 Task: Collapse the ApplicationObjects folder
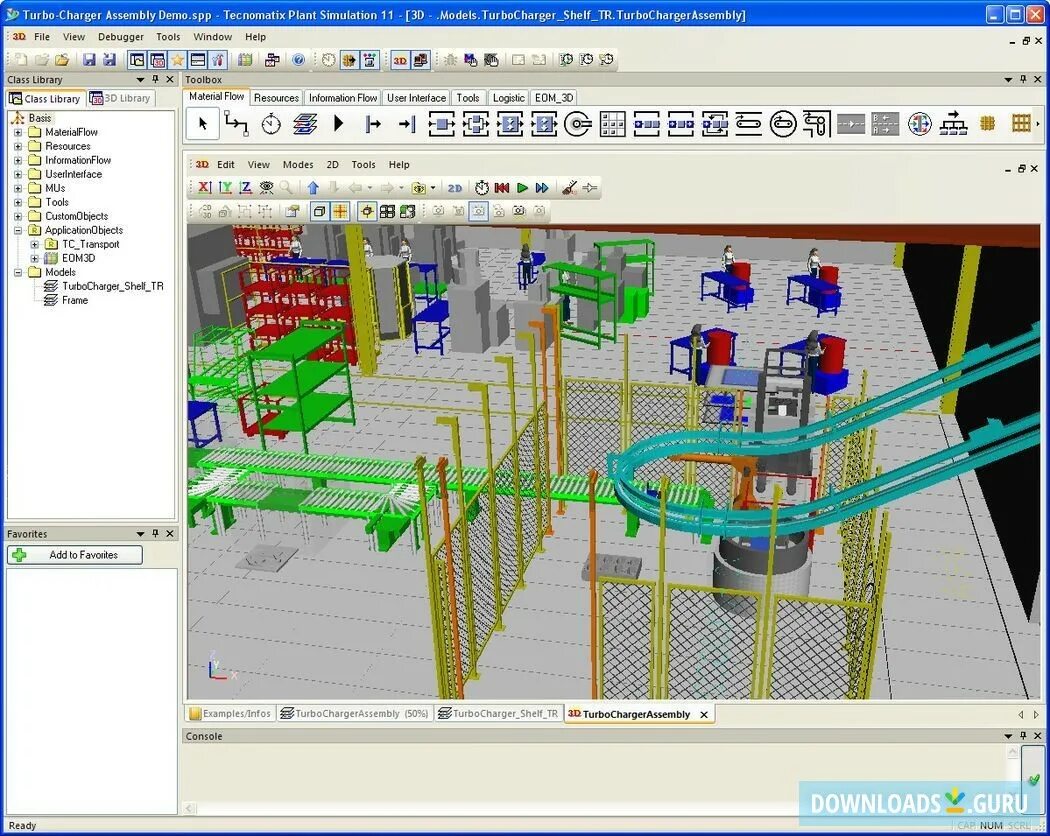point(18,230)
